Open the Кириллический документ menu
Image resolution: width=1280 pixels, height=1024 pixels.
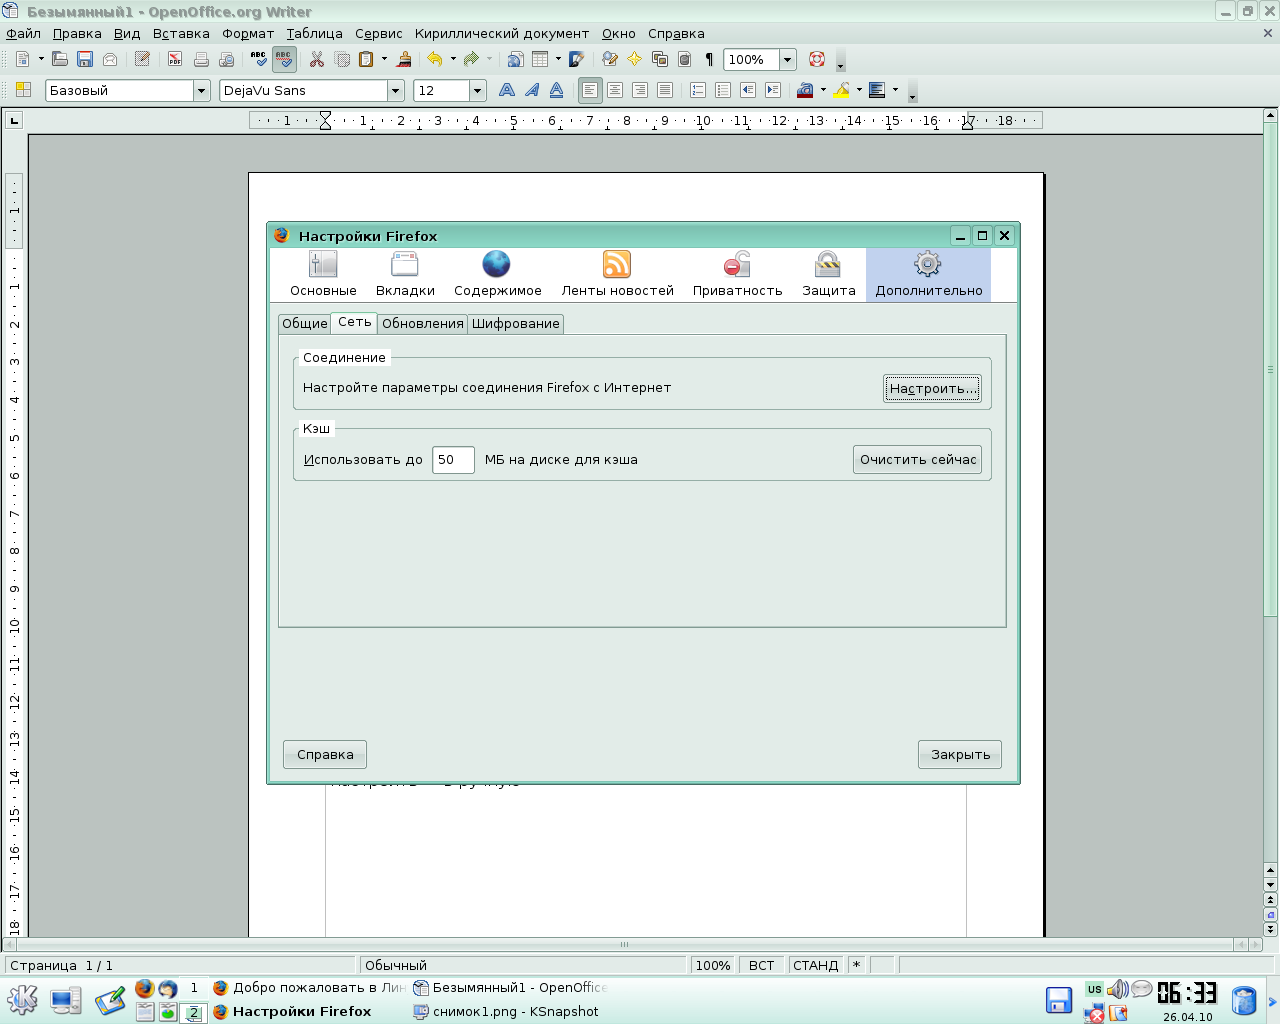point(502,33)
